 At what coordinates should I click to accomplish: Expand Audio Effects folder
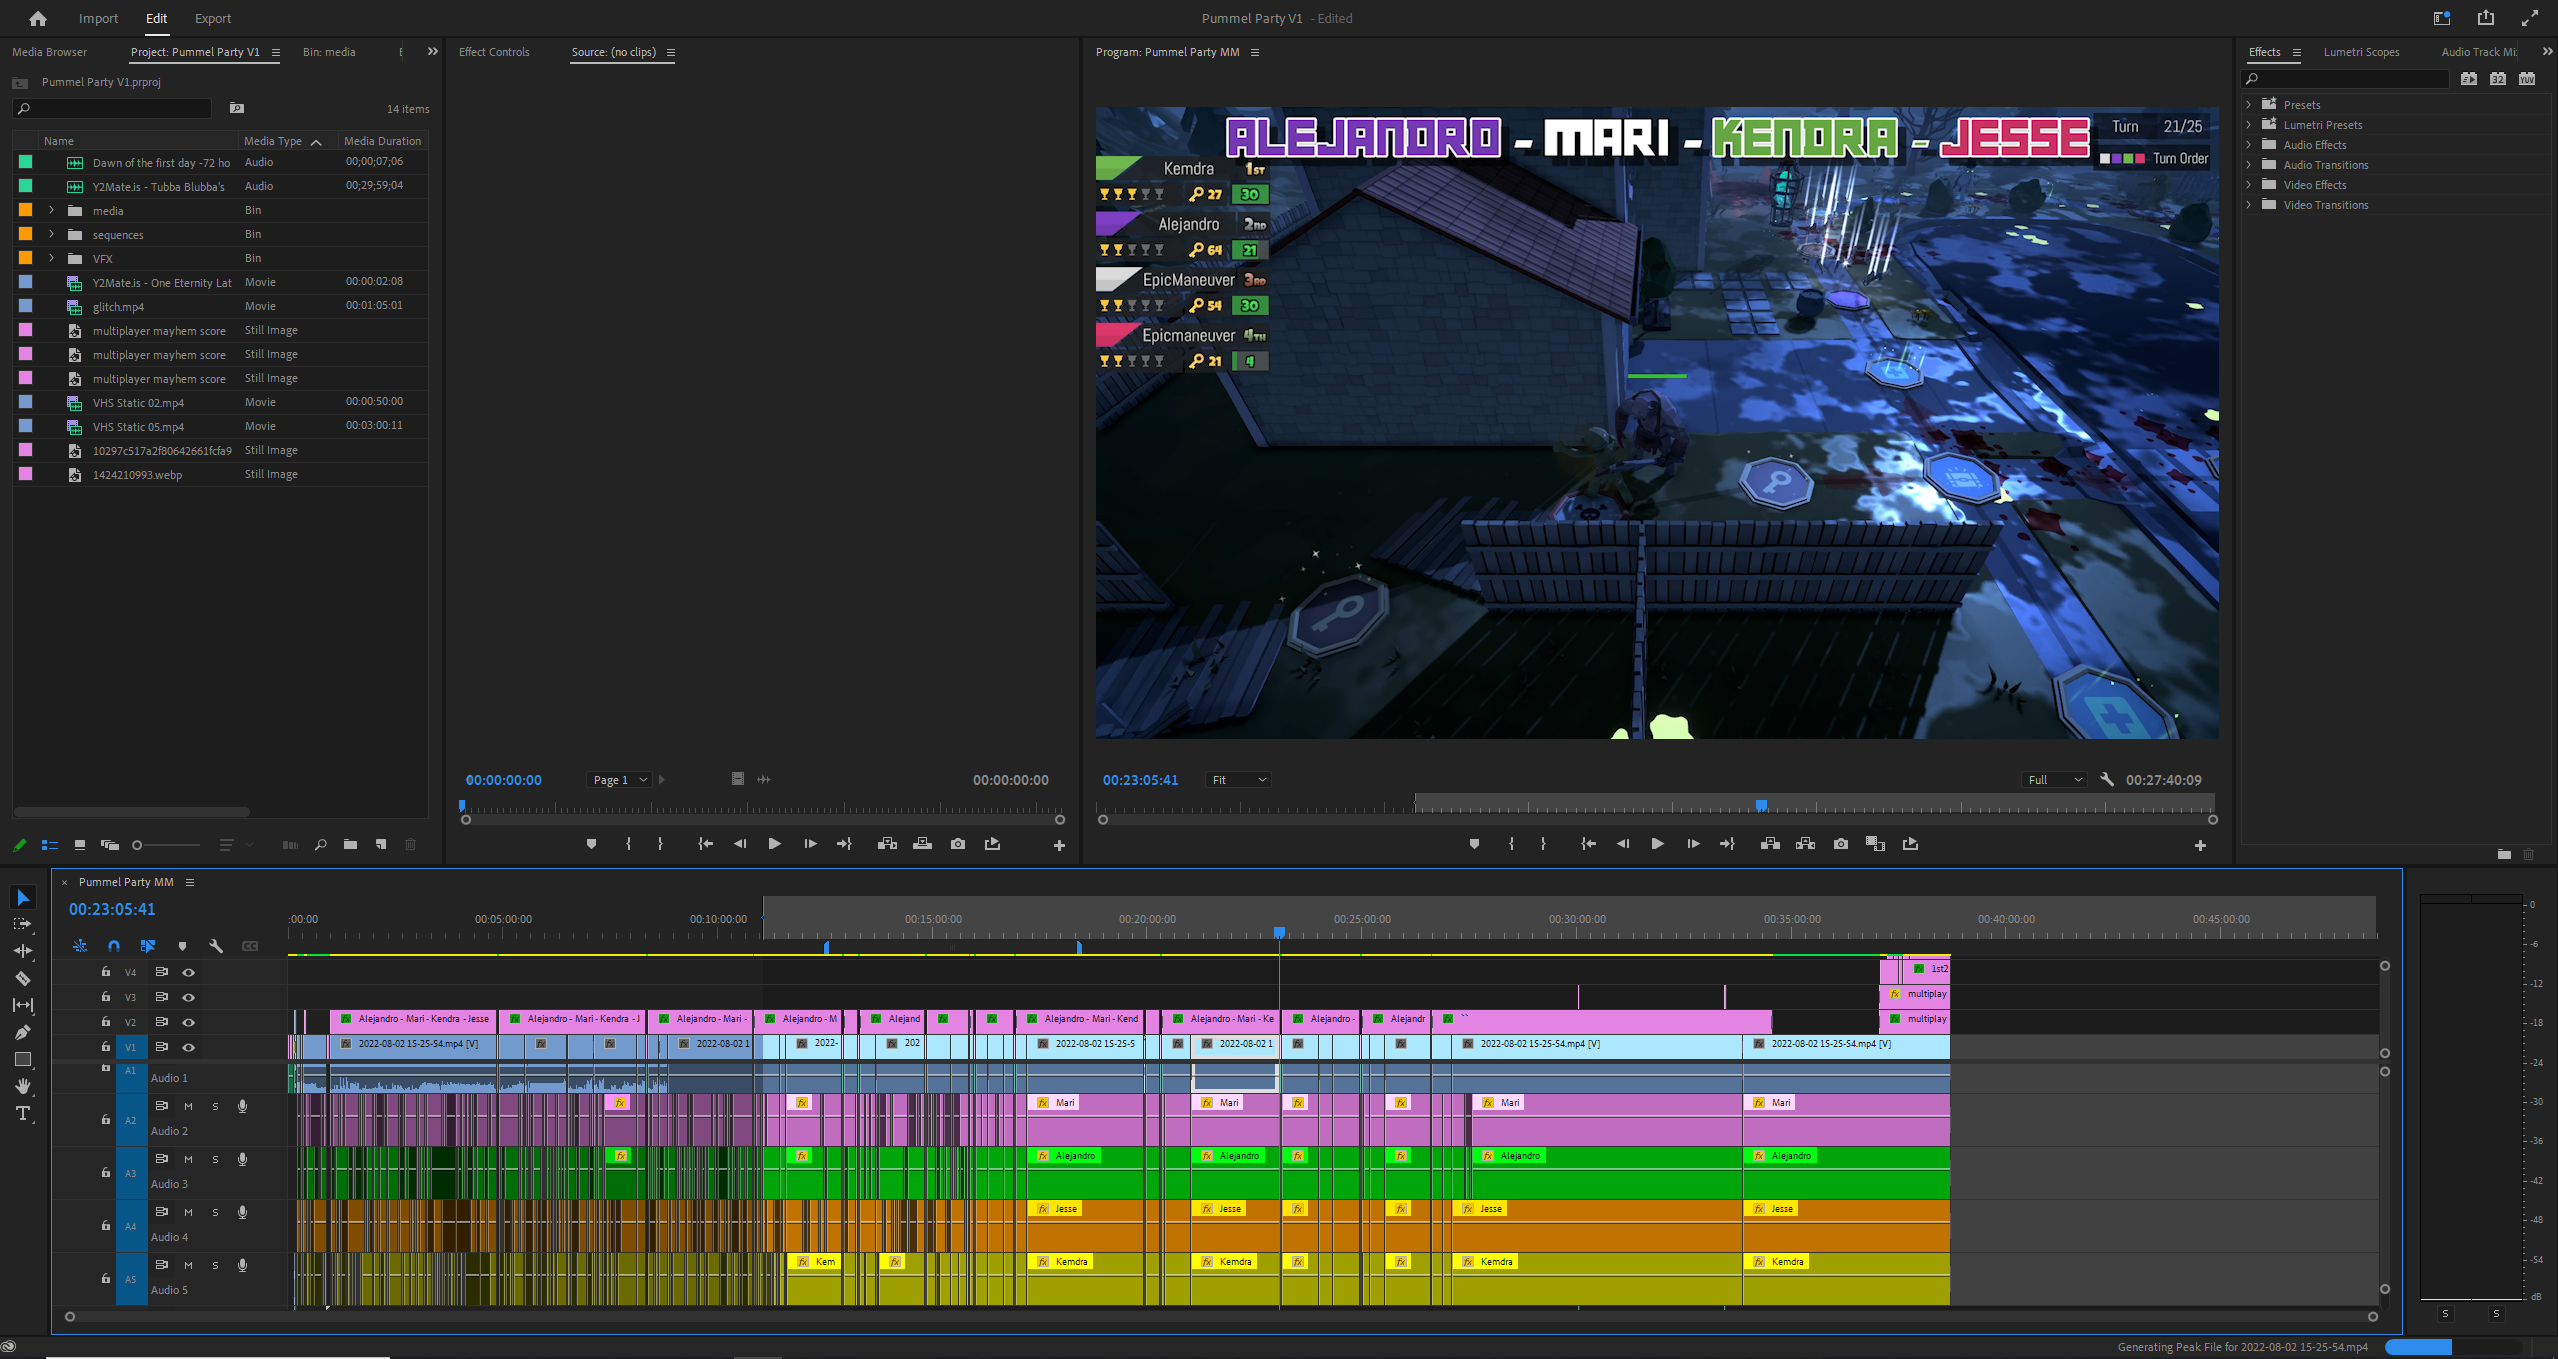tap(2249, 144)
